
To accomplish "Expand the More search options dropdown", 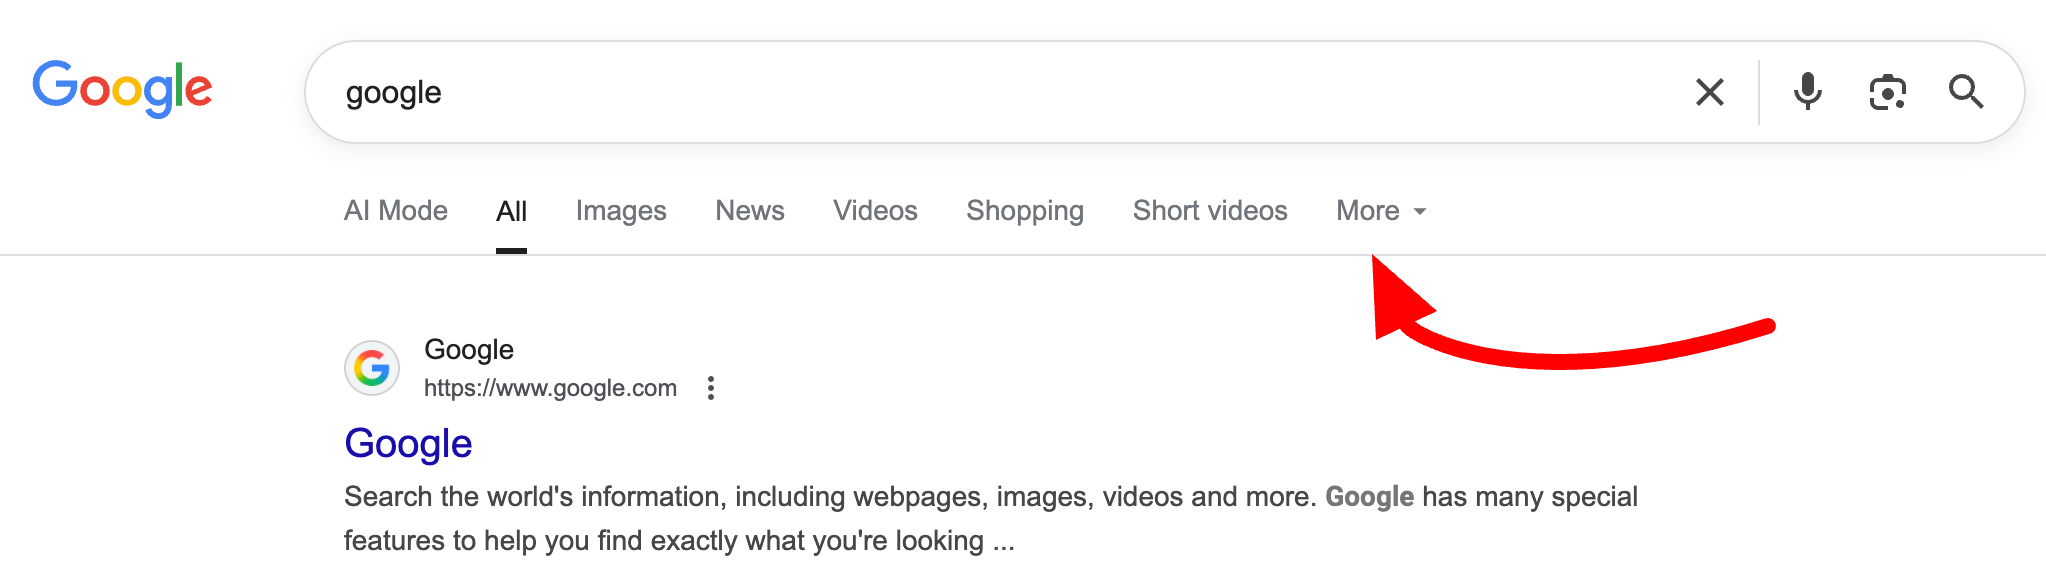I will [x=1368, y=211].
